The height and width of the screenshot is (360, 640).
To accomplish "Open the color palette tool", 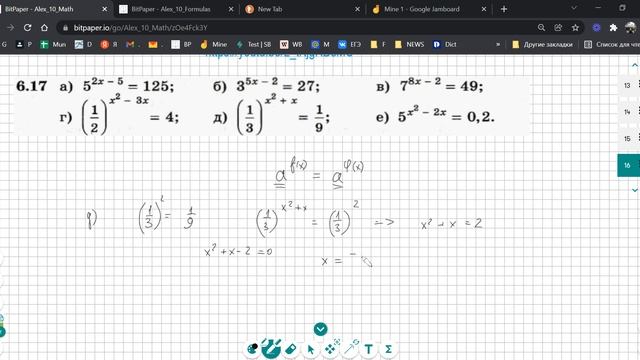I will [252, 349].
